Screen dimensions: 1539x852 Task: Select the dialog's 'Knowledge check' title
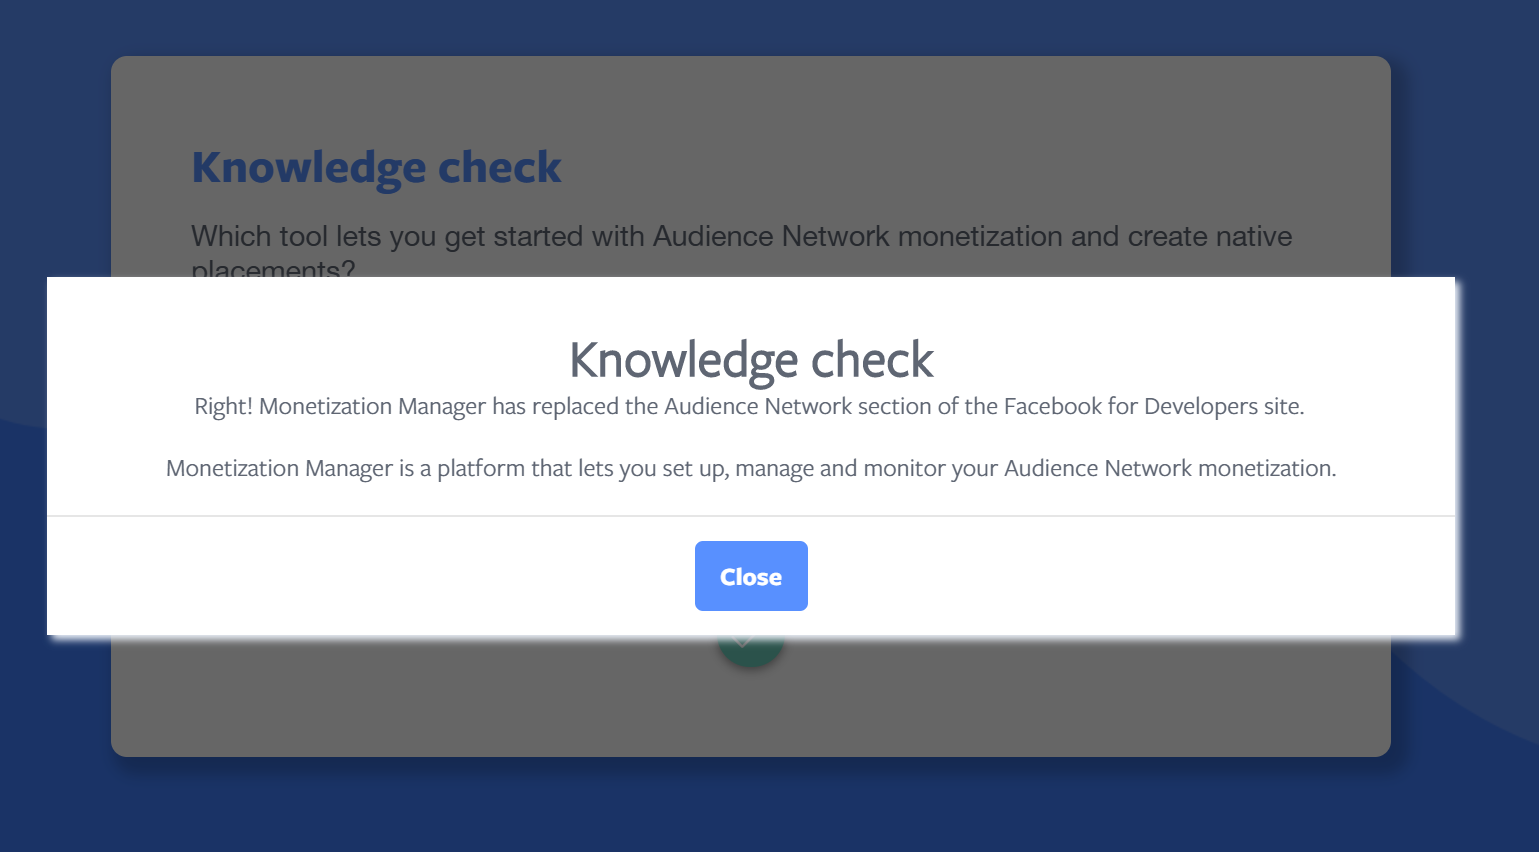coord(751,360)
